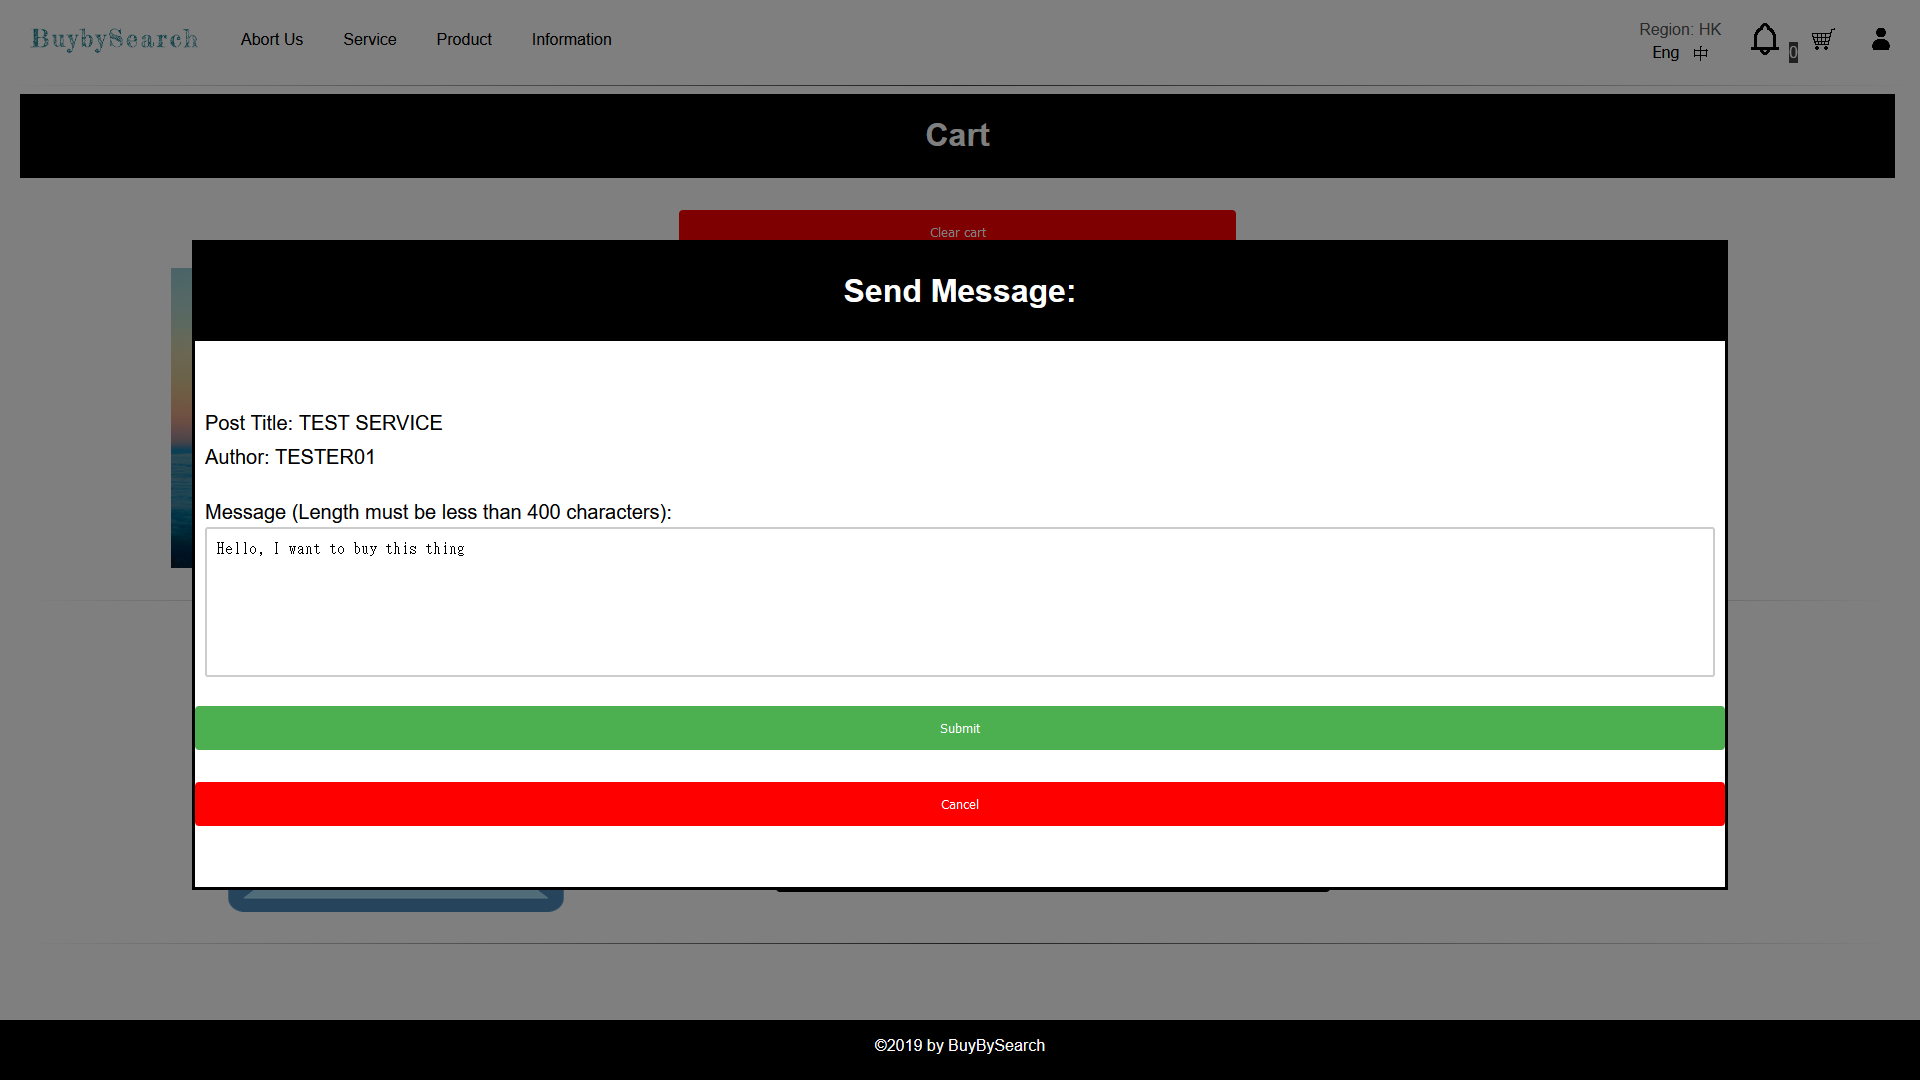Click inside the message text area
This screenshot has width=1920, height=1080.
959,602
